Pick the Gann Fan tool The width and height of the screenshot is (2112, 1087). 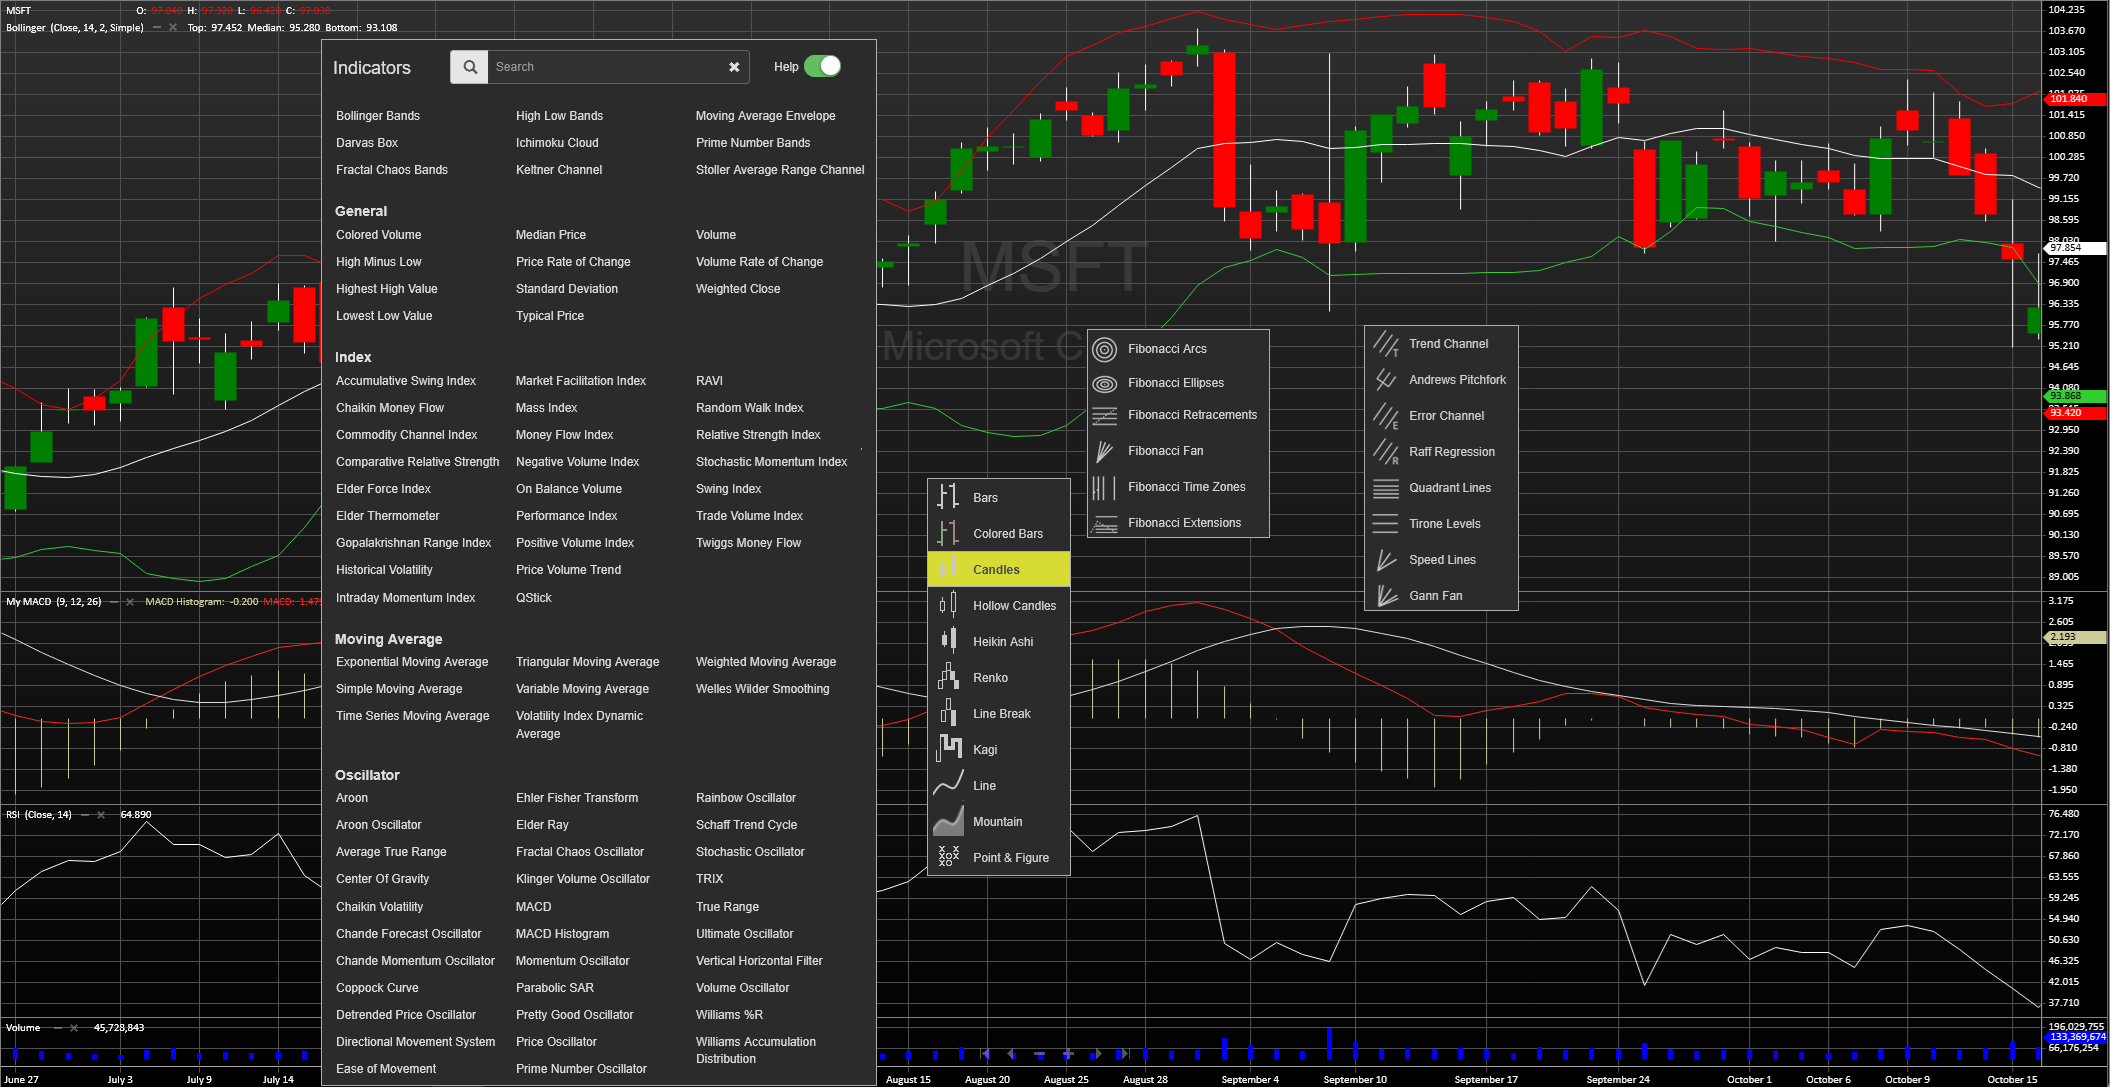1441,596
